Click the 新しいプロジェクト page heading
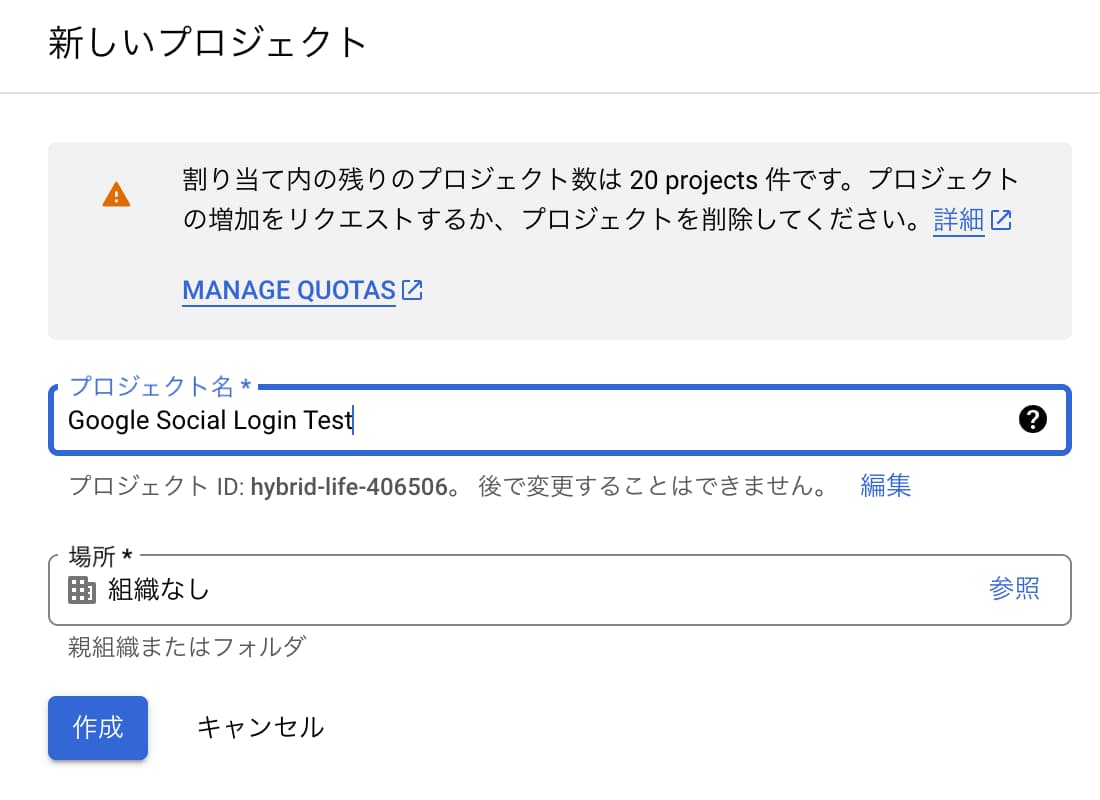 (x=208, y=42)
